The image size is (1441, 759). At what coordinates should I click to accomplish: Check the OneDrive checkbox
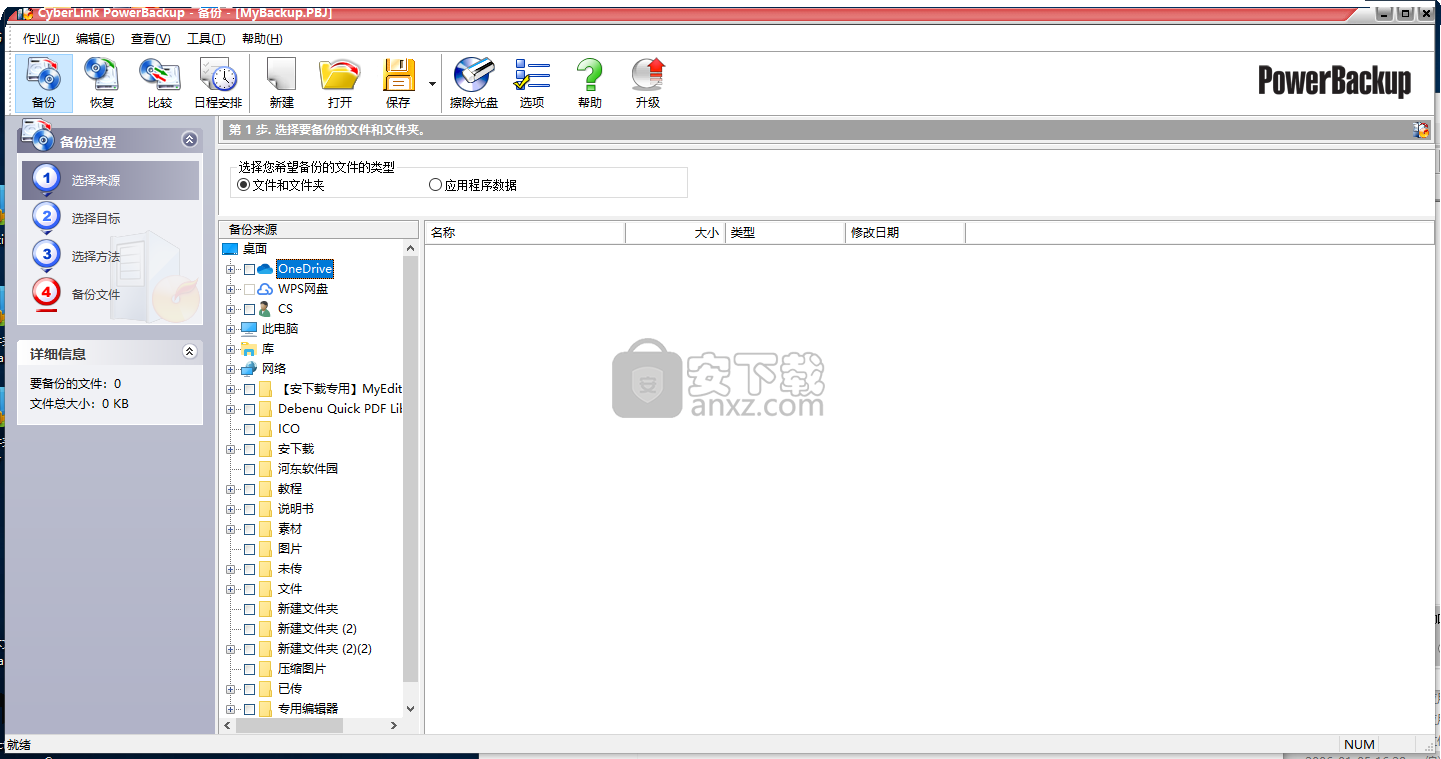pyautogui.click(x=249, y=269)
